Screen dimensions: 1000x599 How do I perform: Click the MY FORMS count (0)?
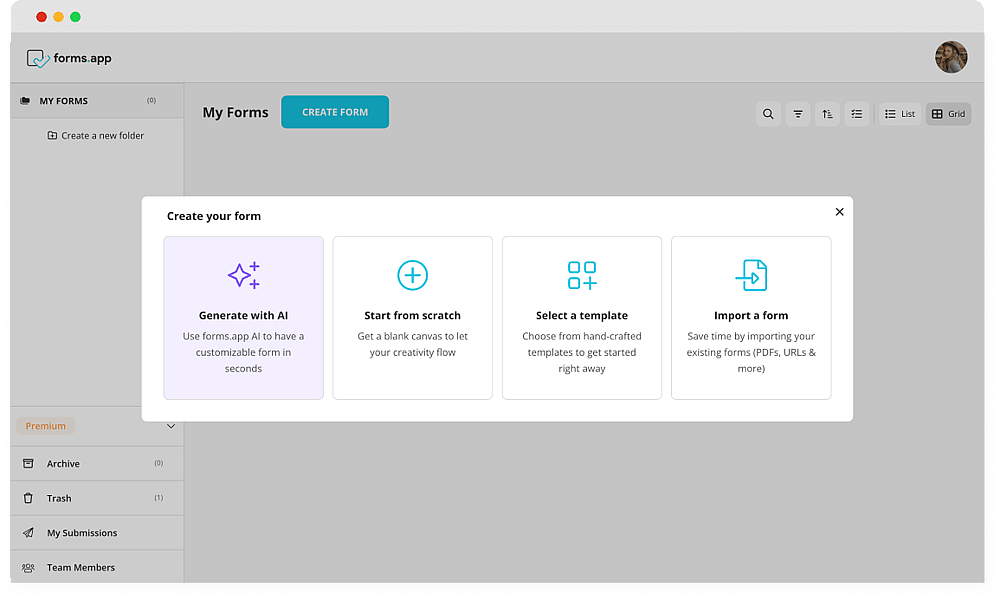point(151,100)
